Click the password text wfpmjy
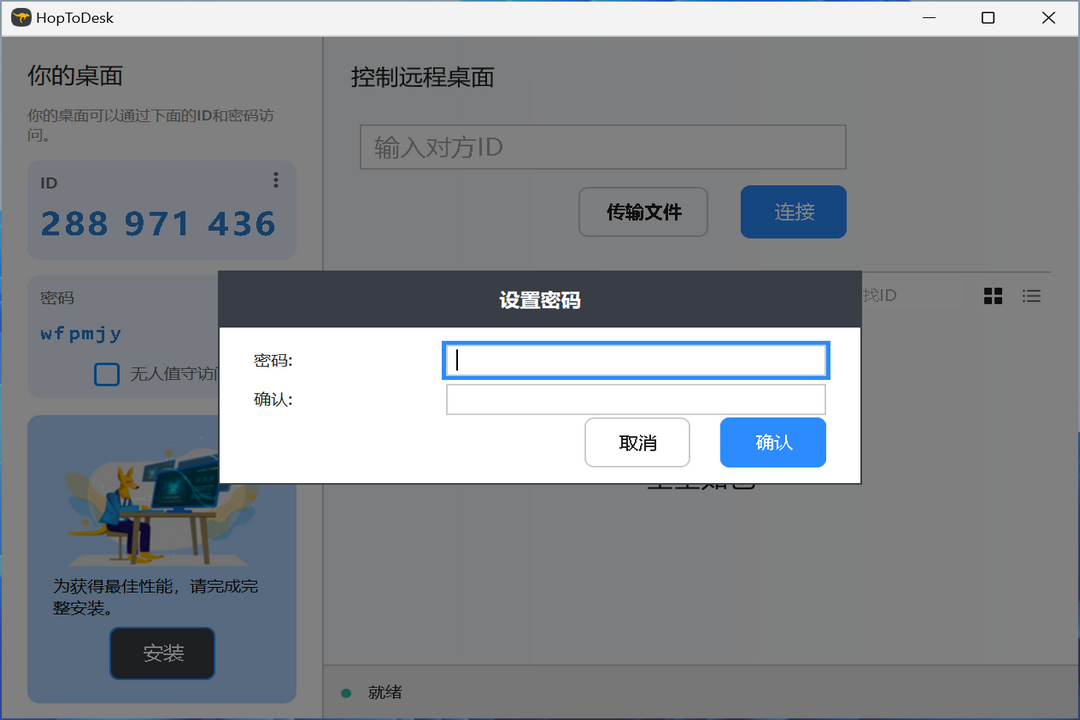The image size is (1080, 720). pyautogui.click(x=80, y=333)
